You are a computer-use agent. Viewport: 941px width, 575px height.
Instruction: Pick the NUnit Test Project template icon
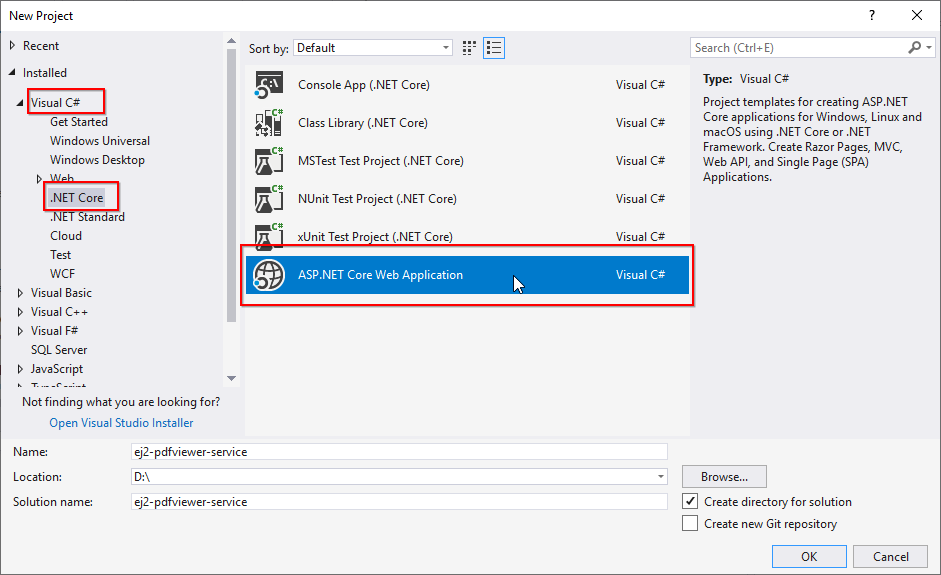[269, 199]
